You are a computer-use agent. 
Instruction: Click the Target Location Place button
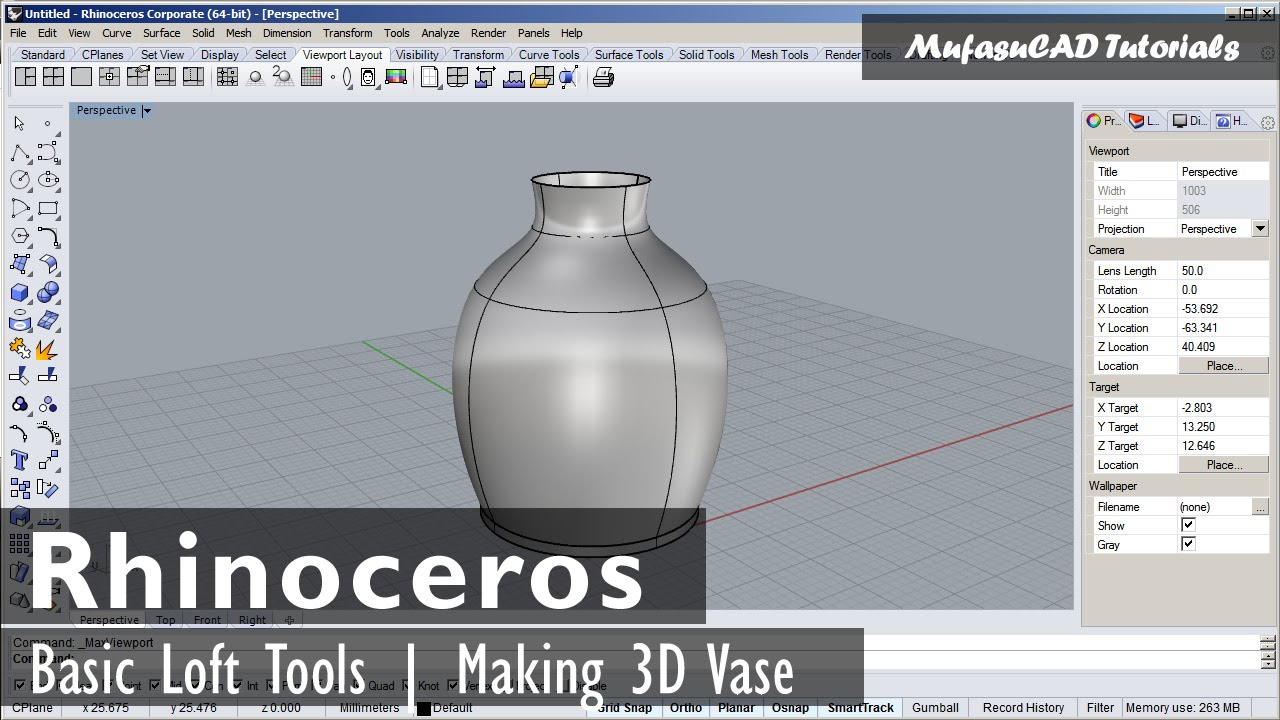coord(1224,464)
